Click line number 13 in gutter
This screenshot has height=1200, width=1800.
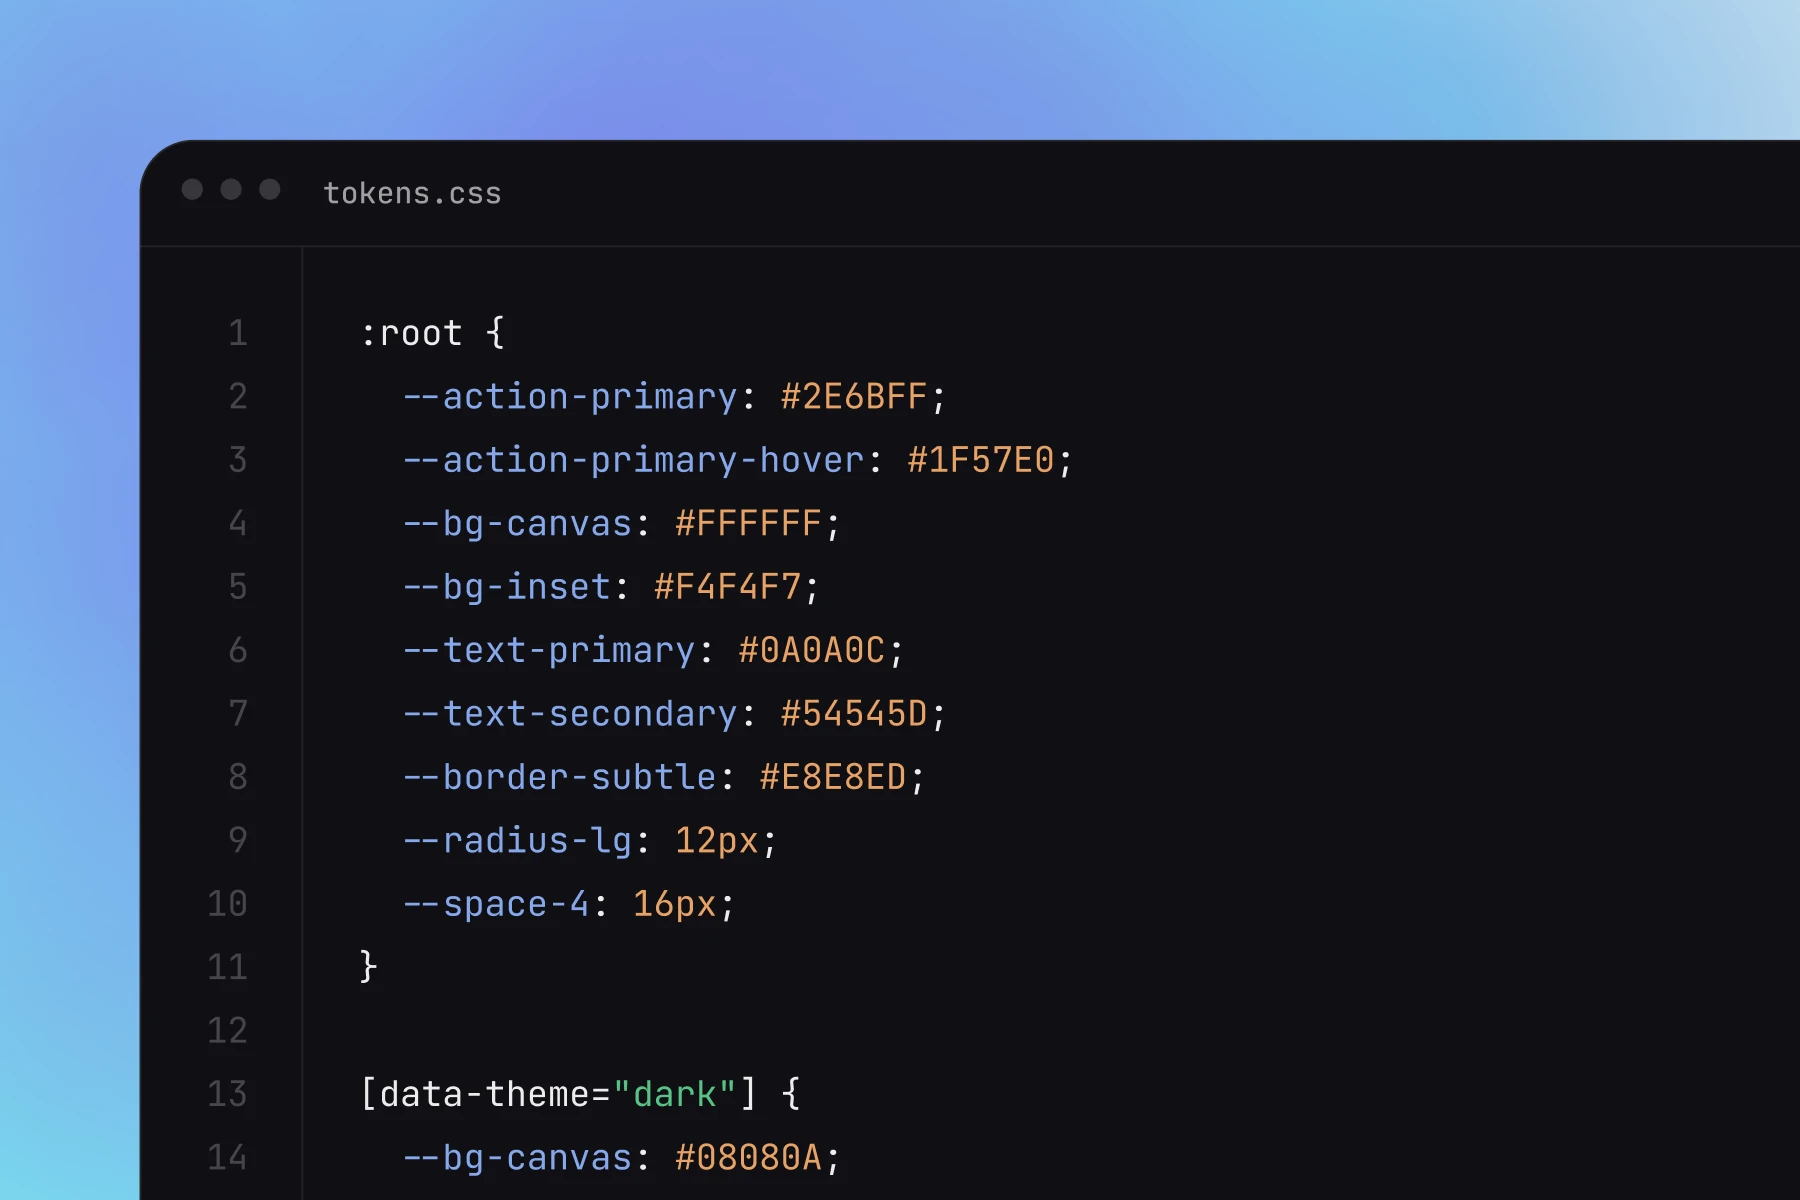click(x=227, y=1094)
